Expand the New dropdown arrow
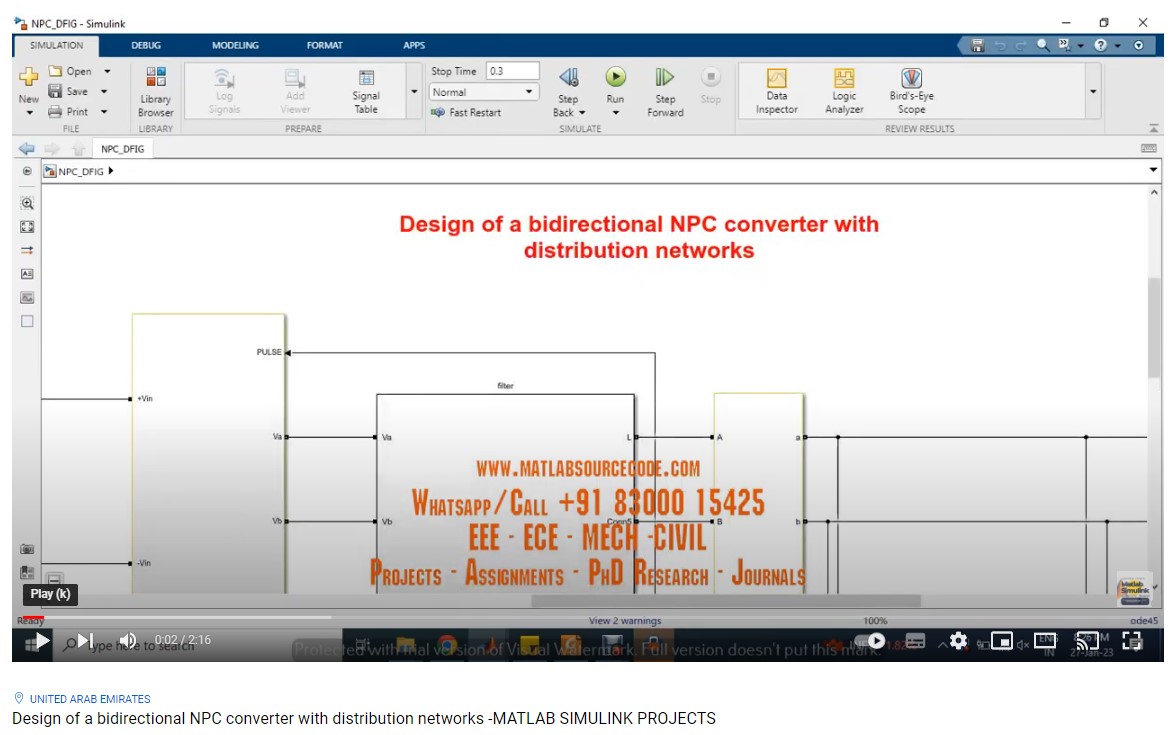The height and width of the screenshot is (735, 1176). pyautogui.click(x=29, y=112)
